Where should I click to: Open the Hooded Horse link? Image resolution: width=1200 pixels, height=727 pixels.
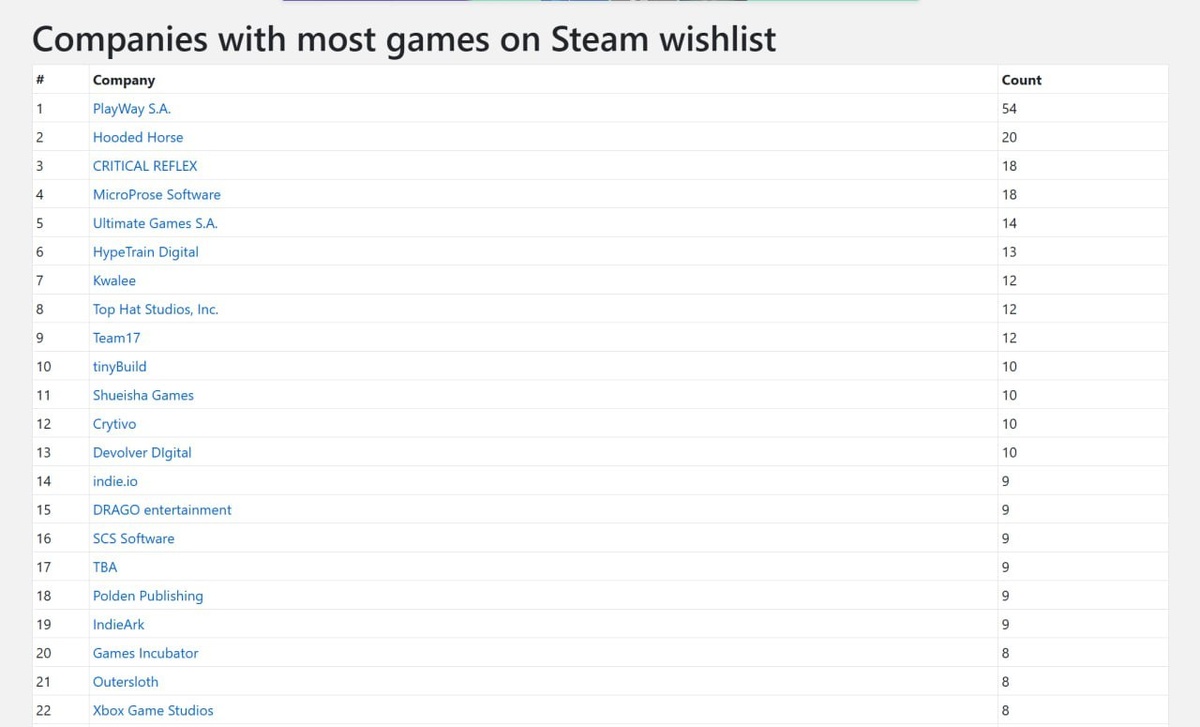coord(138,137)
